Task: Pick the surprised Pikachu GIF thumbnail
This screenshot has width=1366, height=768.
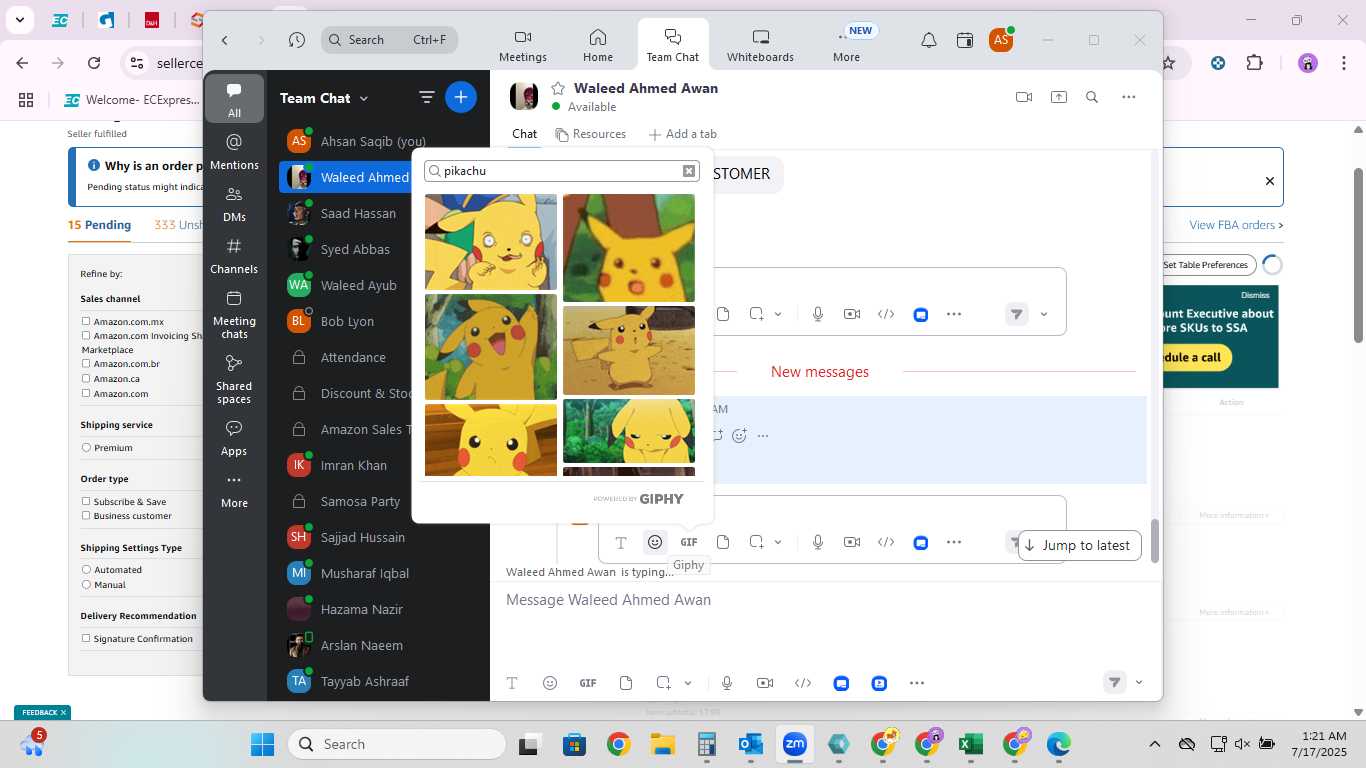Action: coord(629,248)
